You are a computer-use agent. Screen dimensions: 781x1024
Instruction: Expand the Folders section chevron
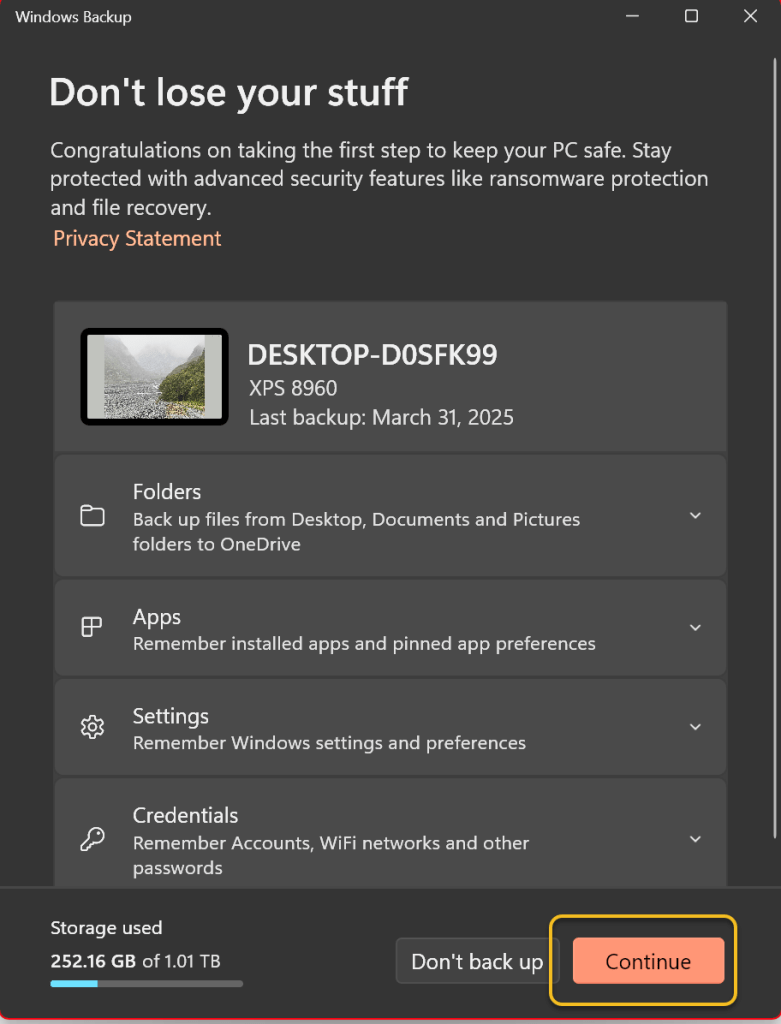click(695, 516)
